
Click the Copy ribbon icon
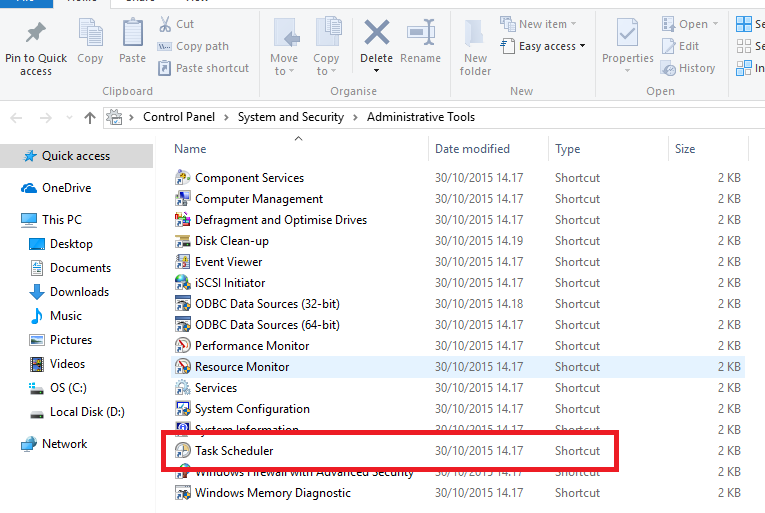pyautogui.click(x=90, y=33)
